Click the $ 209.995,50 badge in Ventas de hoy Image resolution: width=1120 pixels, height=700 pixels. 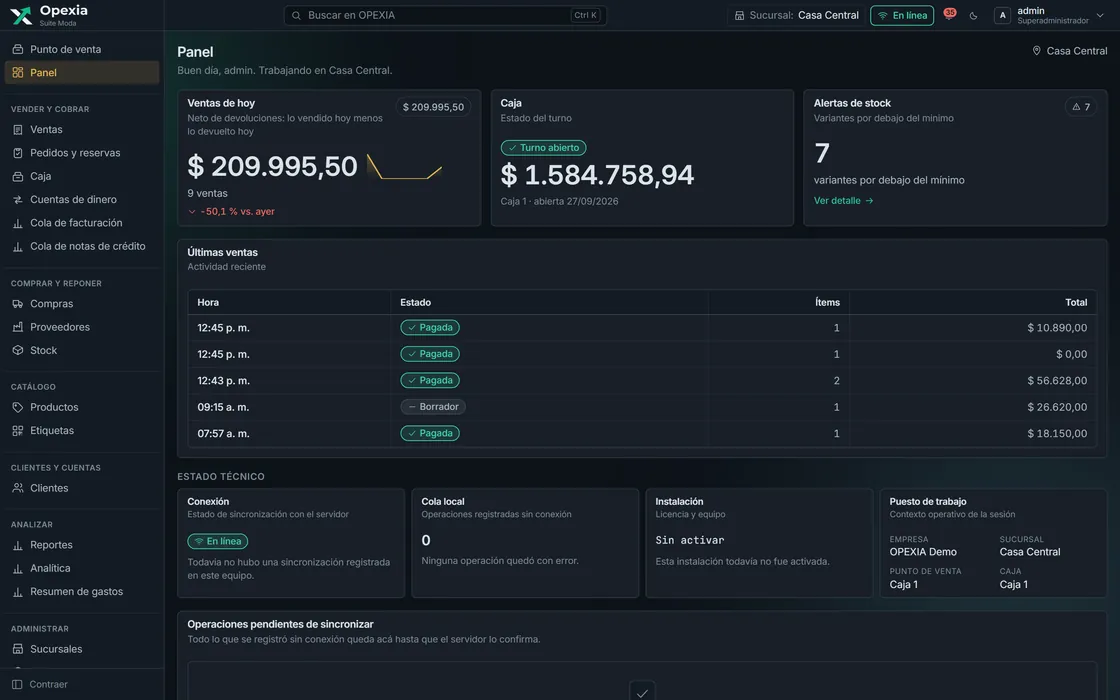coord(433,107)
